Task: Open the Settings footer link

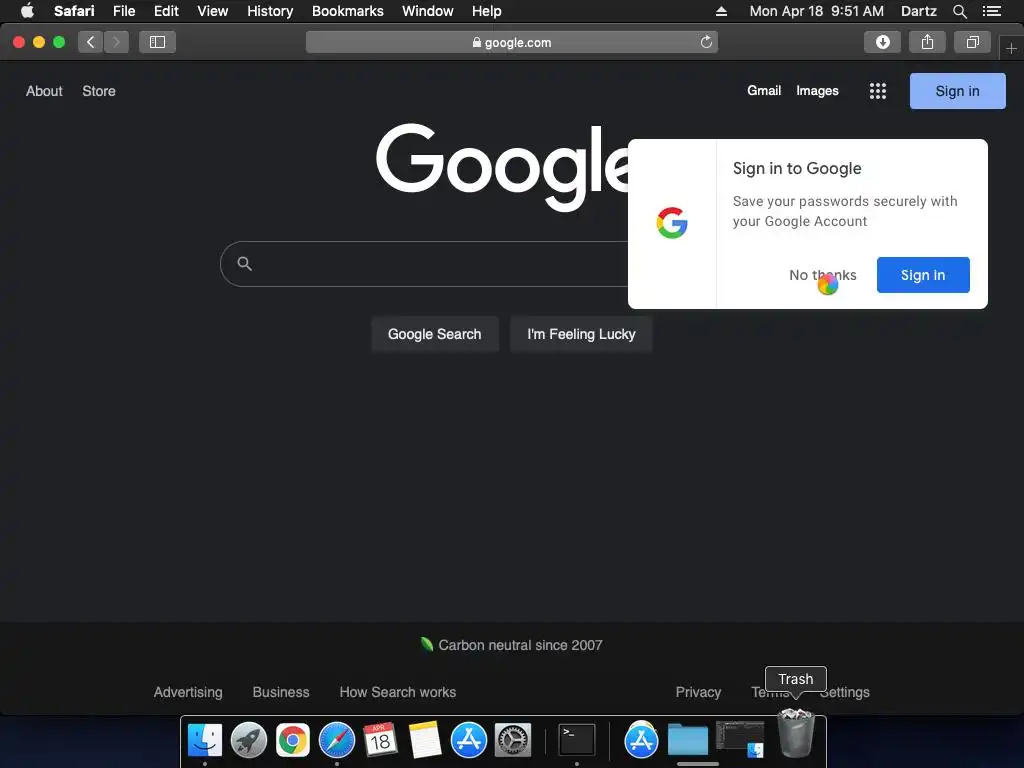Action: coord(844,692)
